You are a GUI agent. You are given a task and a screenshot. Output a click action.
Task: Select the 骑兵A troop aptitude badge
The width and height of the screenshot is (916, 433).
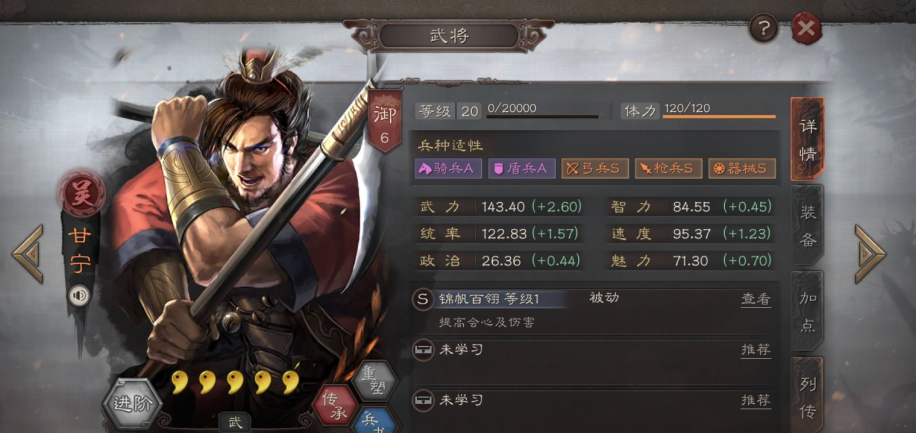point(448,168)
